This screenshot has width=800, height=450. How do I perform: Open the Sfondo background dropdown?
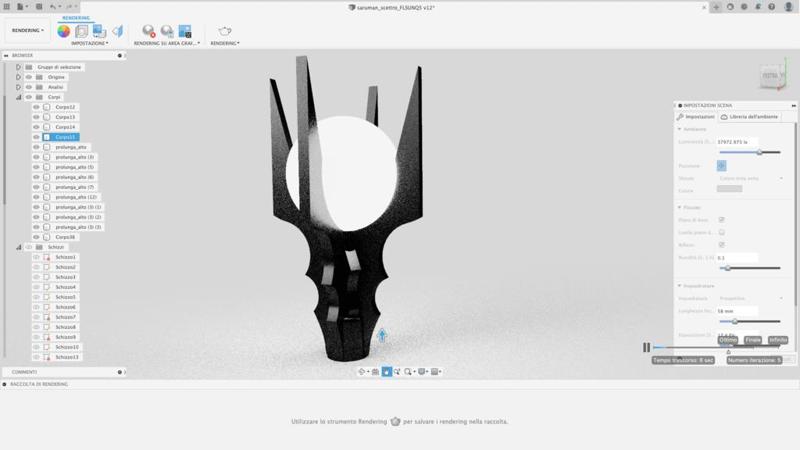coord(751,179)
